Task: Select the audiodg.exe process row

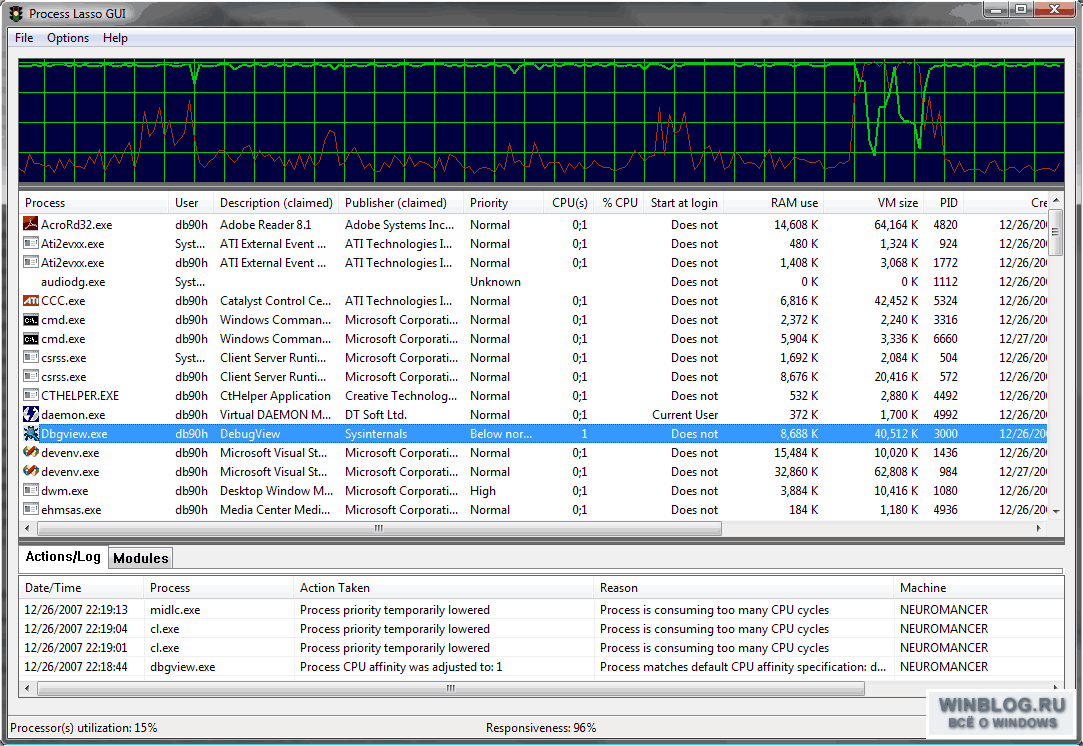Action: click(533, 282)
